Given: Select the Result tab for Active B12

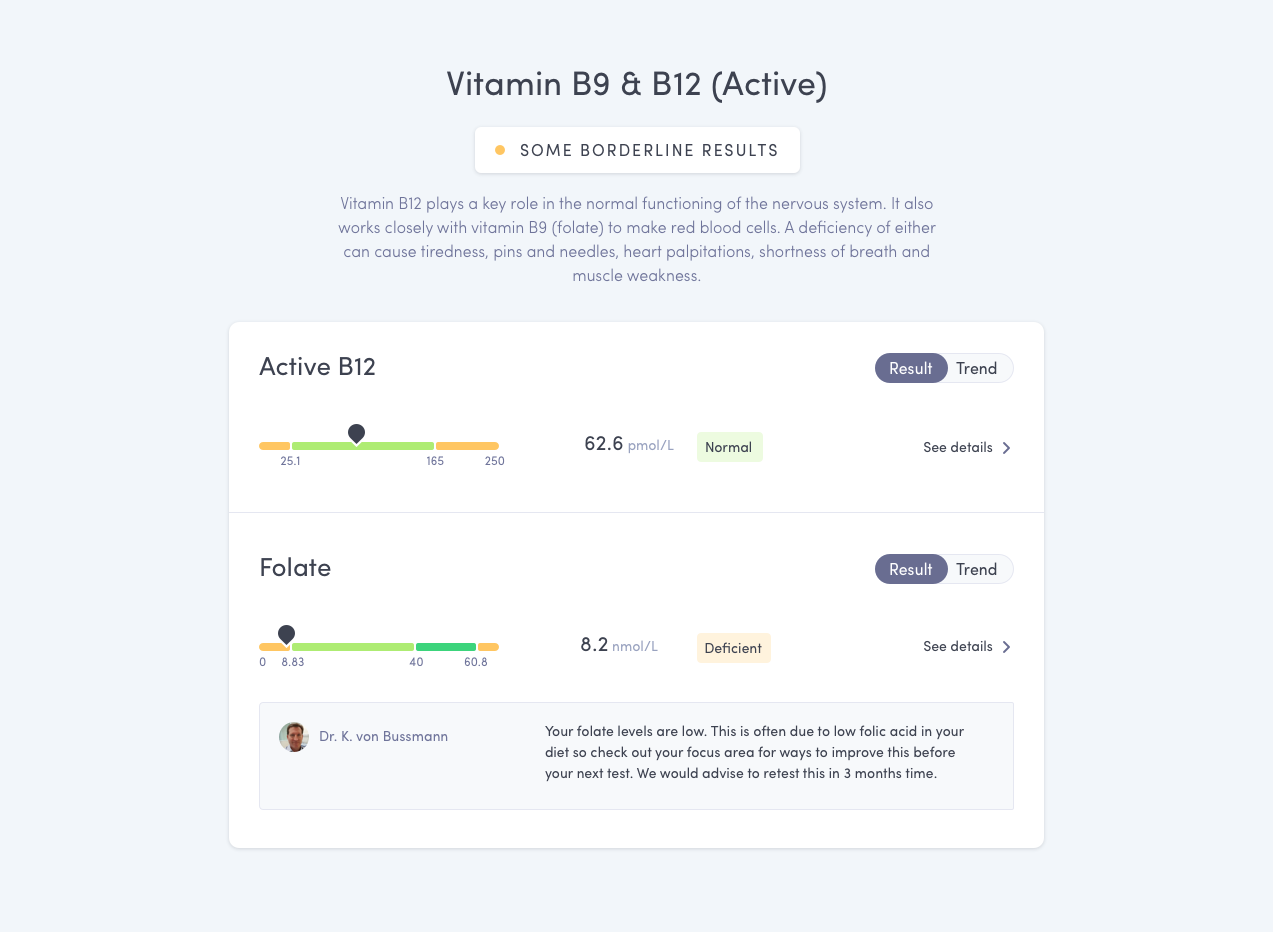Looking at the screenshot, I should (x=910, y=368).
